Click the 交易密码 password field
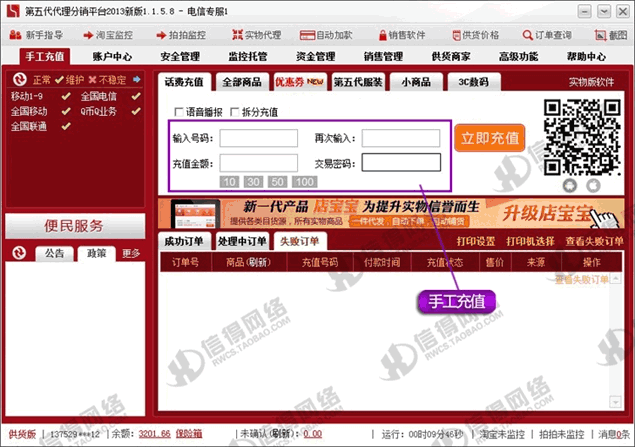635x447 pixels. [x=400, y=163]
